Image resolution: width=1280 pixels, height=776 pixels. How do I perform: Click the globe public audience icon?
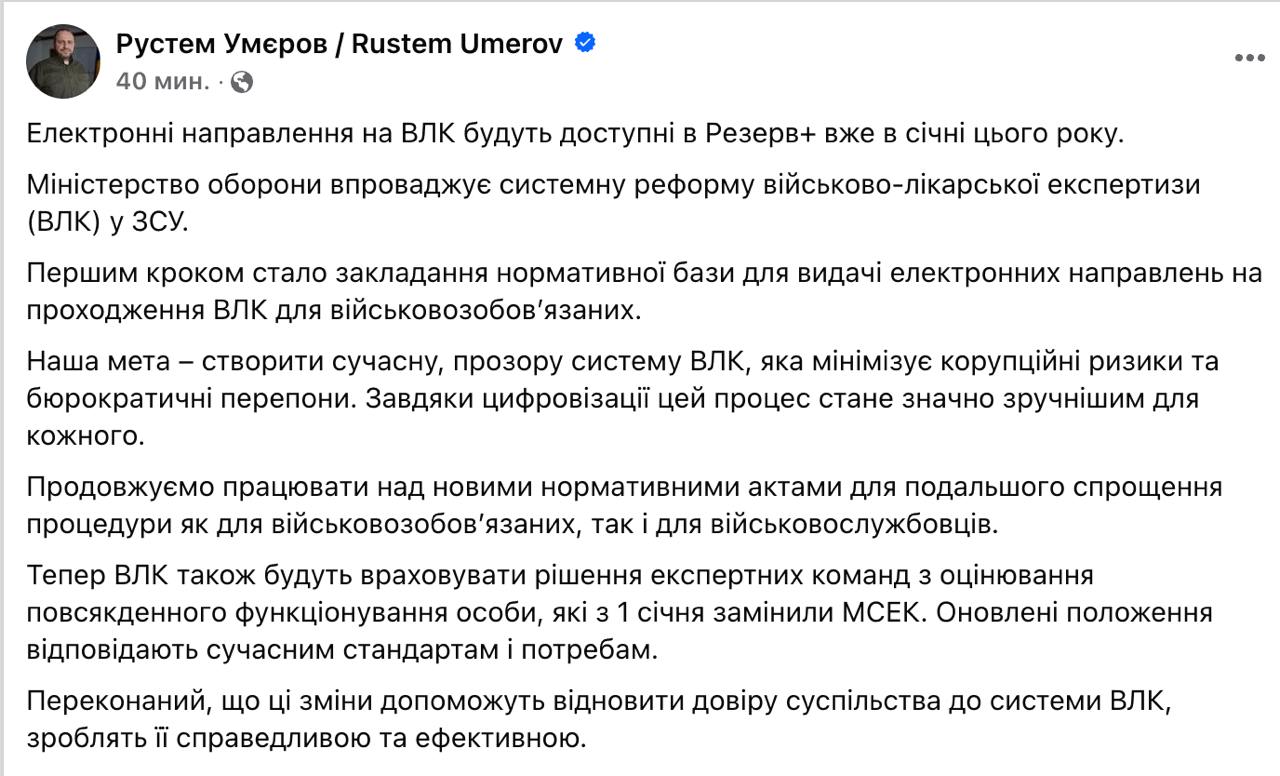(241, 82)
